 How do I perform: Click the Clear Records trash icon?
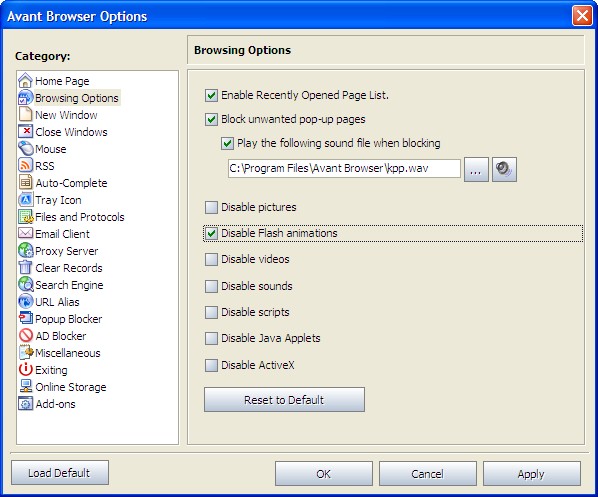pos(25,267)
